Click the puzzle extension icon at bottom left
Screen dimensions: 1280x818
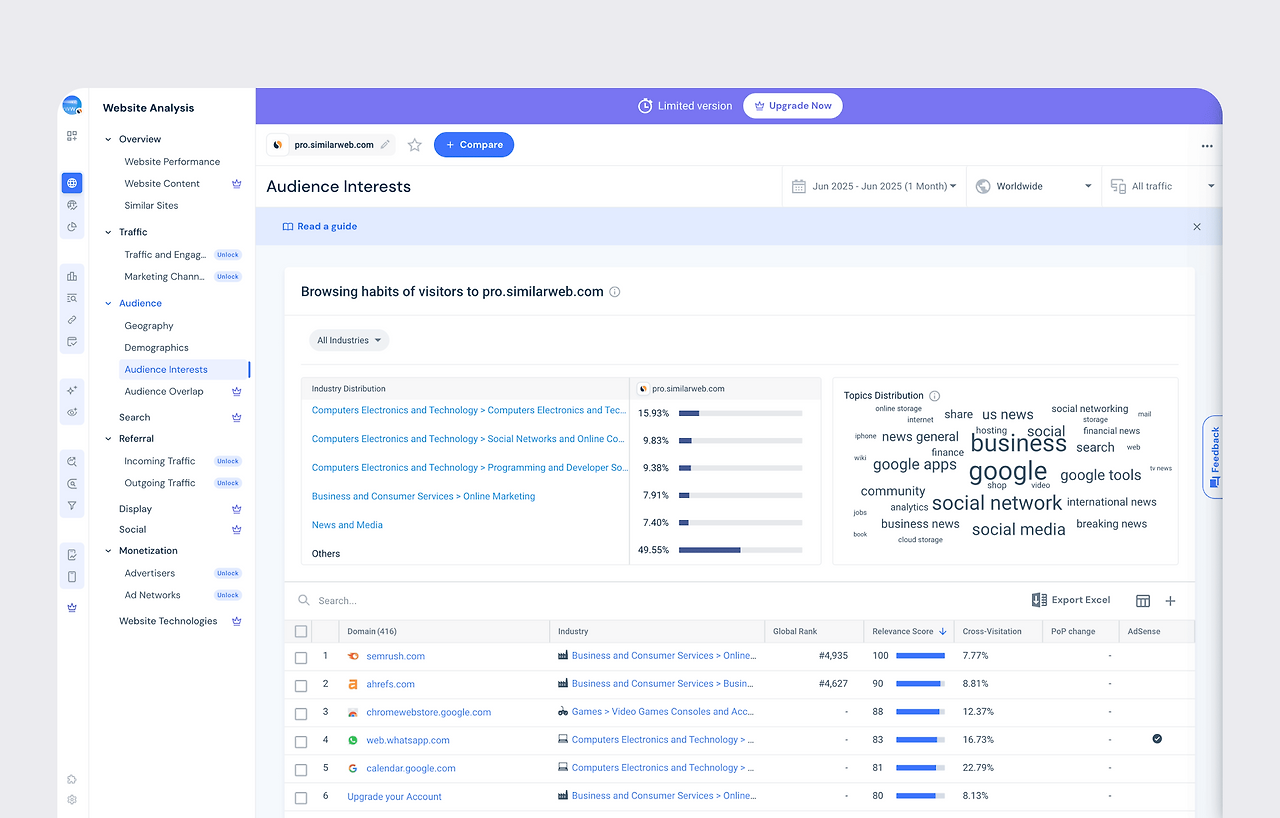tap(72, 779)
